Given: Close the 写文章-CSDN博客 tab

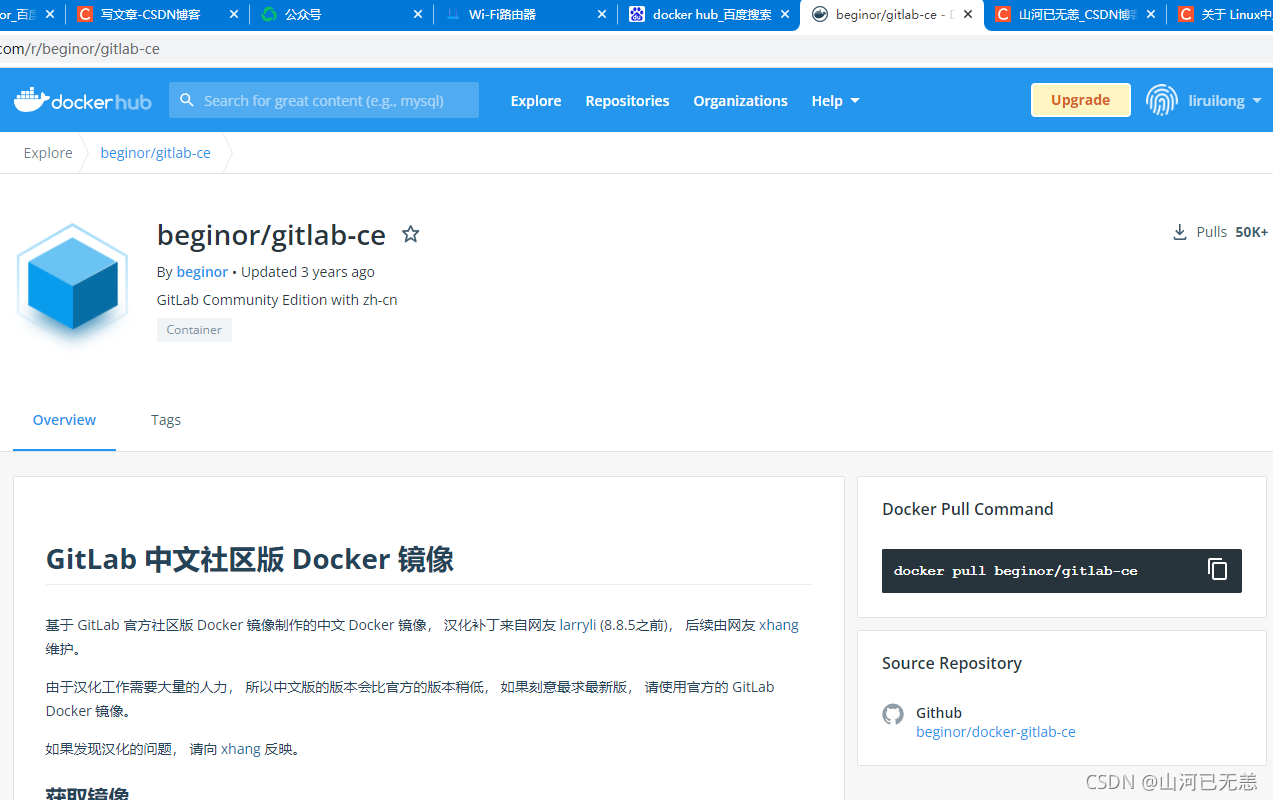Looking at the screenshot, I should point(234,14).
